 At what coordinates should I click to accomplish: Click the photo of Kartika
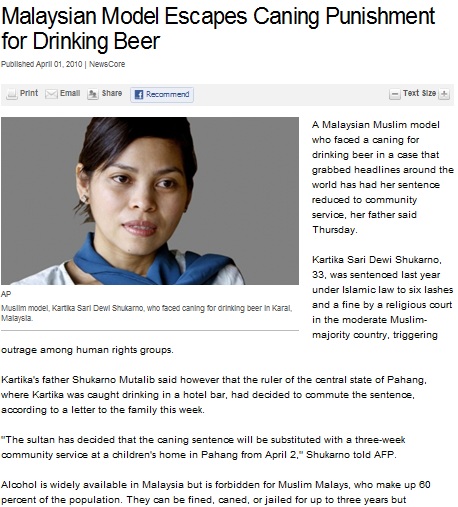pos(150,201)
